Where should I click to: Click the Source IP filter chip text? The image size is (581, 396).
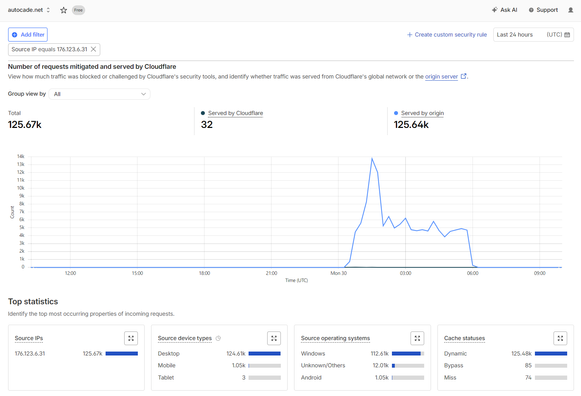click(x=49, y=49)
